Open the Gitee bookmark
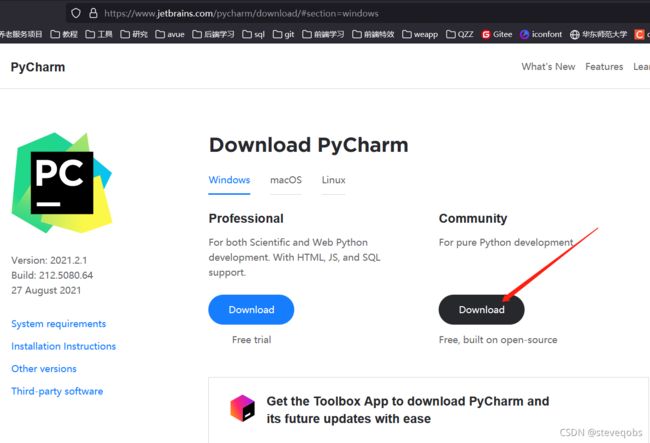This screenshot has width=650, height=443. point(497,34)
